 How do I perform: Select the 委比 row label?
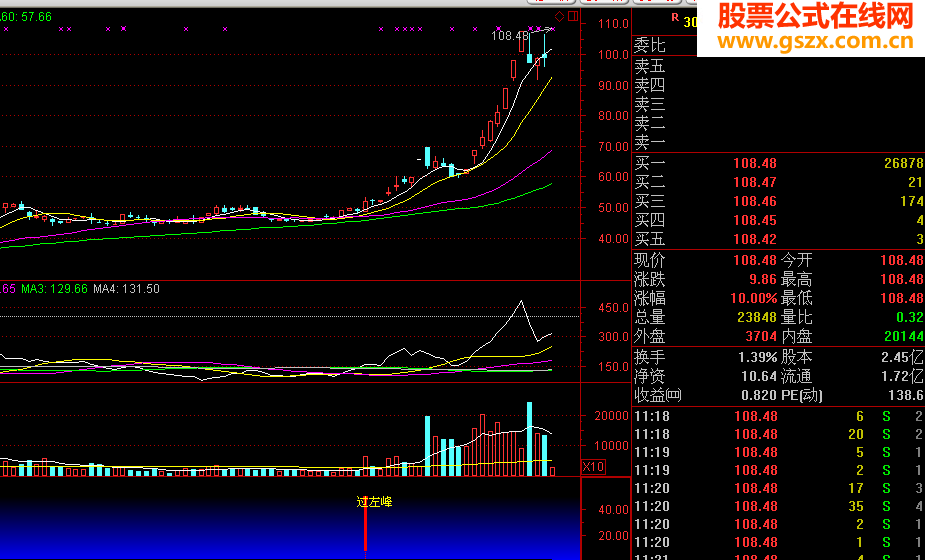pos(650,45)
